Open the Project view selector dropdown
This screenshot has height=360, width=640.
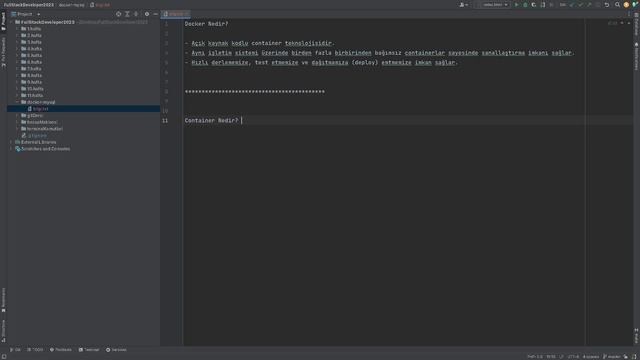tap(26, 14)
